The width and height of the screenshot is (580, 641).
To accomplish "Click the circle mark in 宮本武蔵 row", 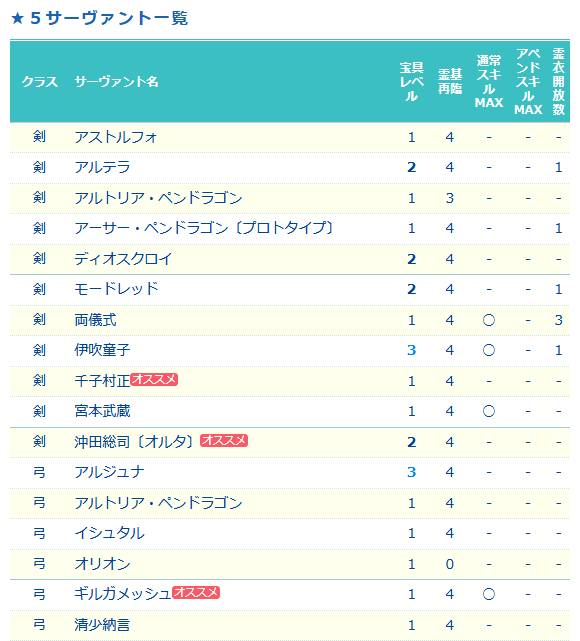I will pos(488,411).
